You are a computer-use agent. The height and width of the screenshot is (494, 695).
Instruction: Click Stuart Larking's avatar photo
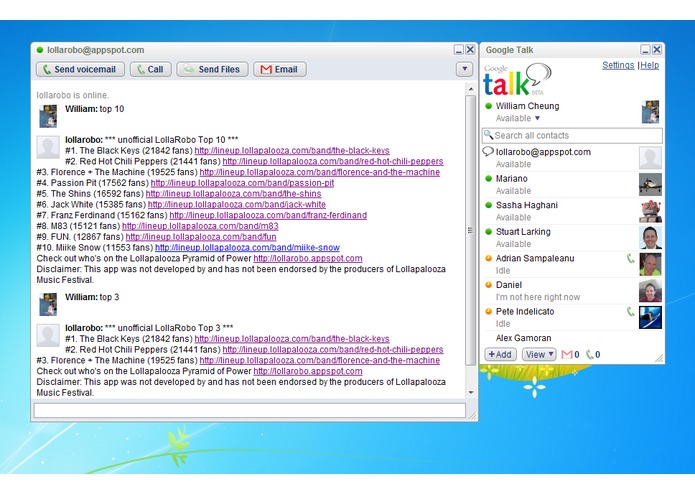(x=650, y=237)
